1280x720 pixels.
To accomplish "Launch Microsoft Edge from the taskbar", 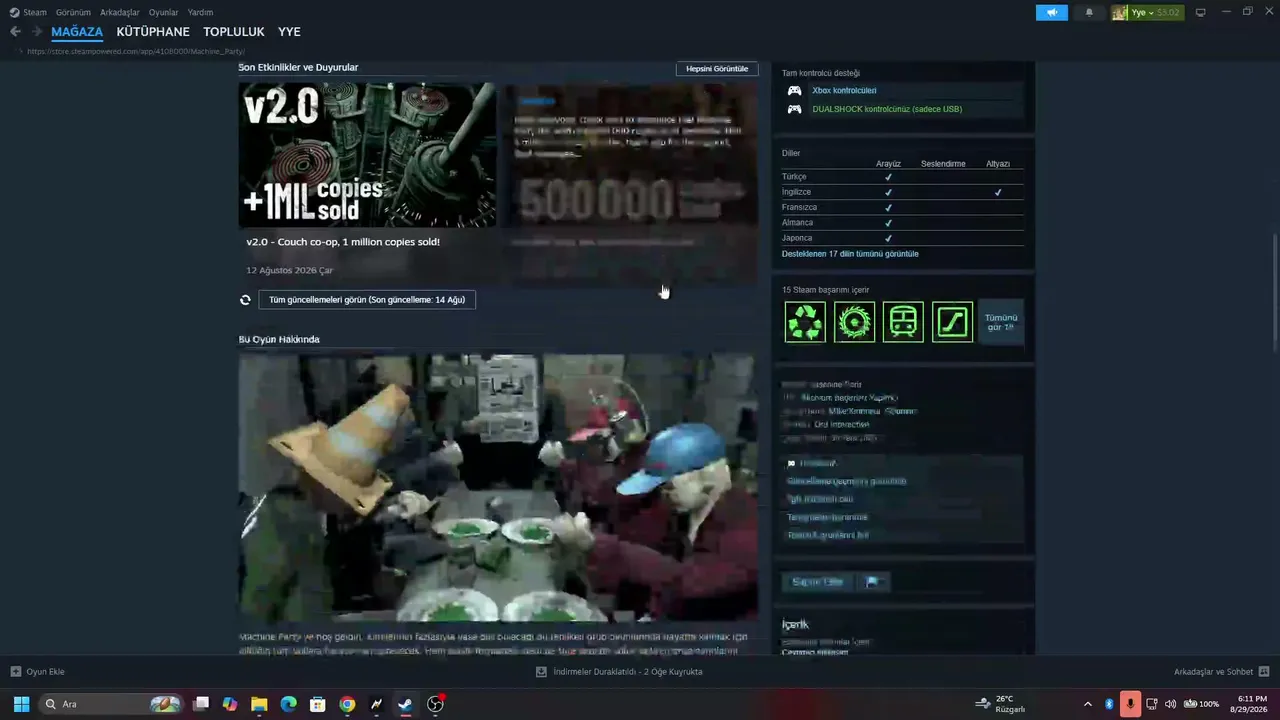I will coord(288,704).
